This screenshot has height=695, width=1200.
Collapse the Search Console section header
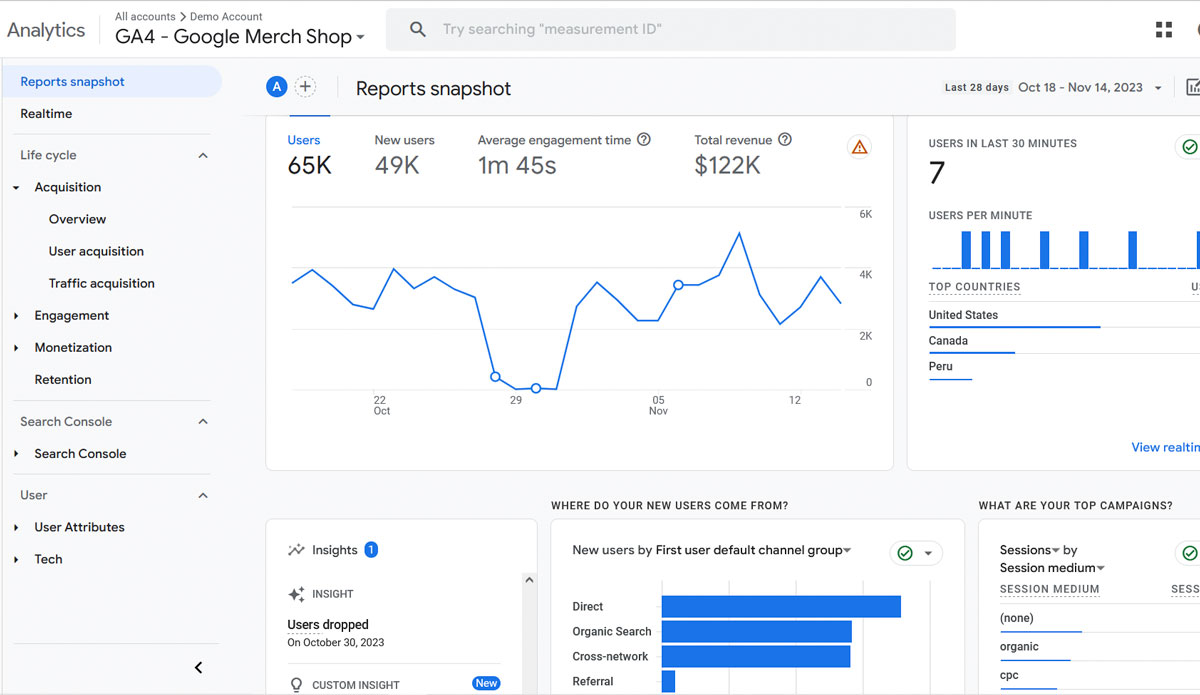203,422
